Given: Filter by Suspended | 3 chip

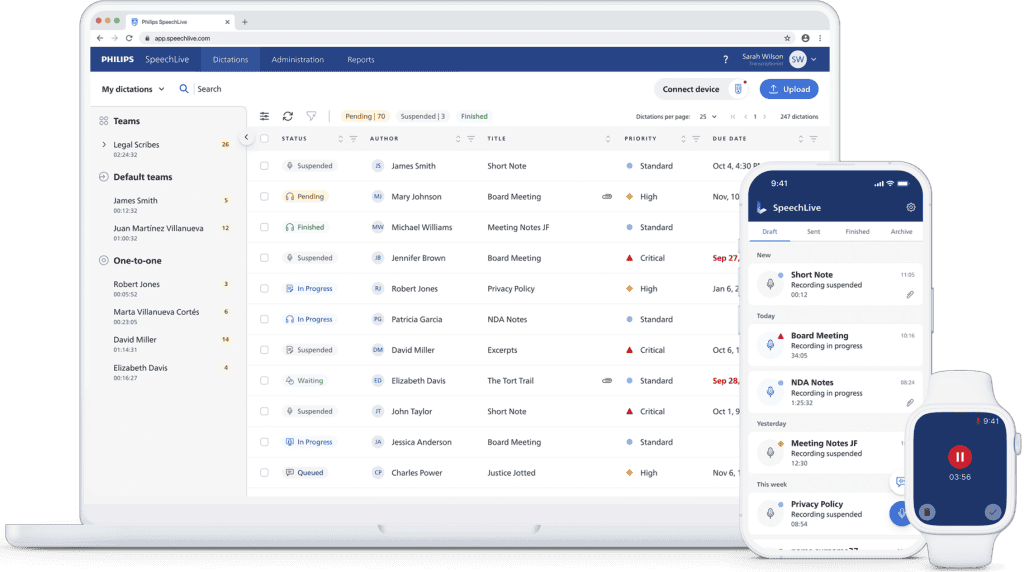Looking at the screenshot, I should [x=423, y=116].
